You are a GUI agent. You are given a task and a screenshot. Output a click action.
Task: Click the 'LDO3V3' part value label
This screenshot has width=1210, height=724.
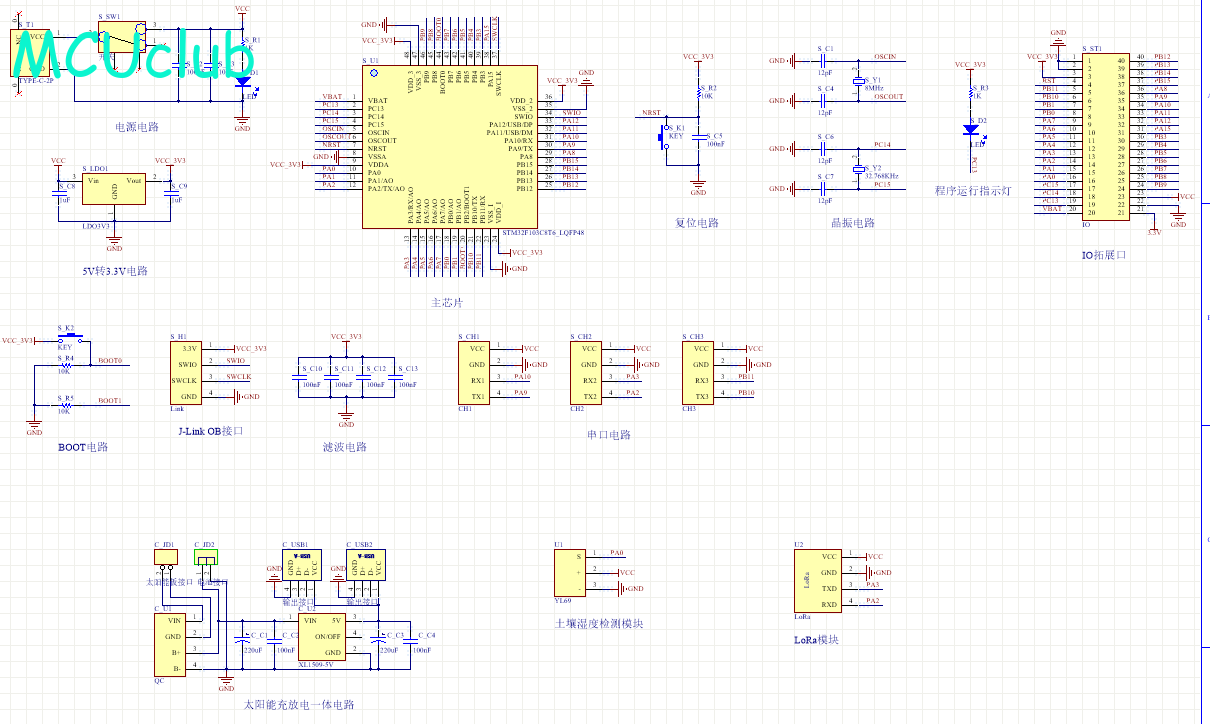pos(98,225)
